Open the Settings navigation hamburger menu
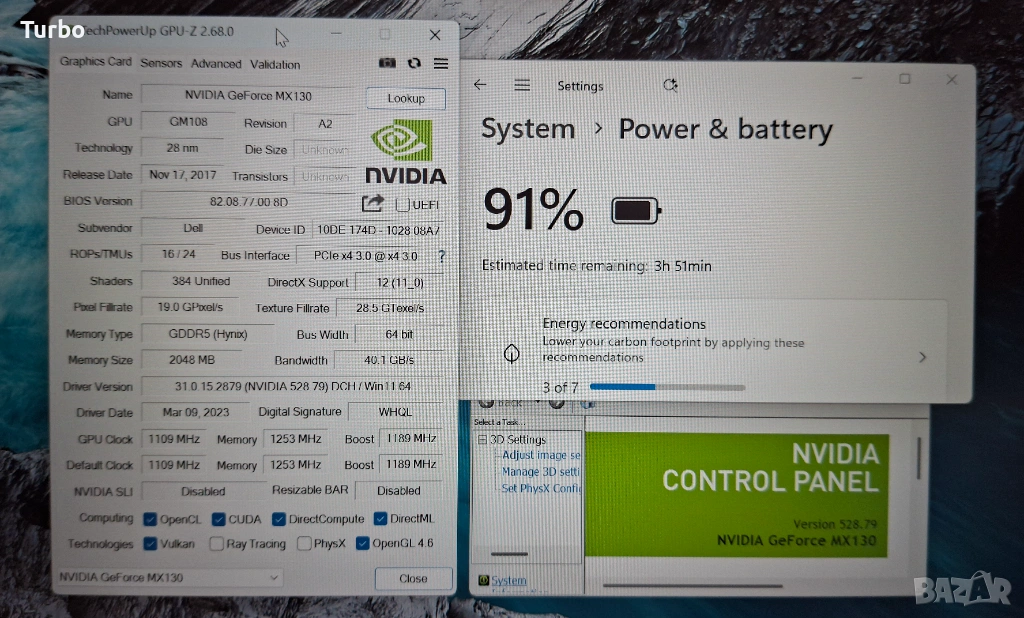 [x=522, y=85]
